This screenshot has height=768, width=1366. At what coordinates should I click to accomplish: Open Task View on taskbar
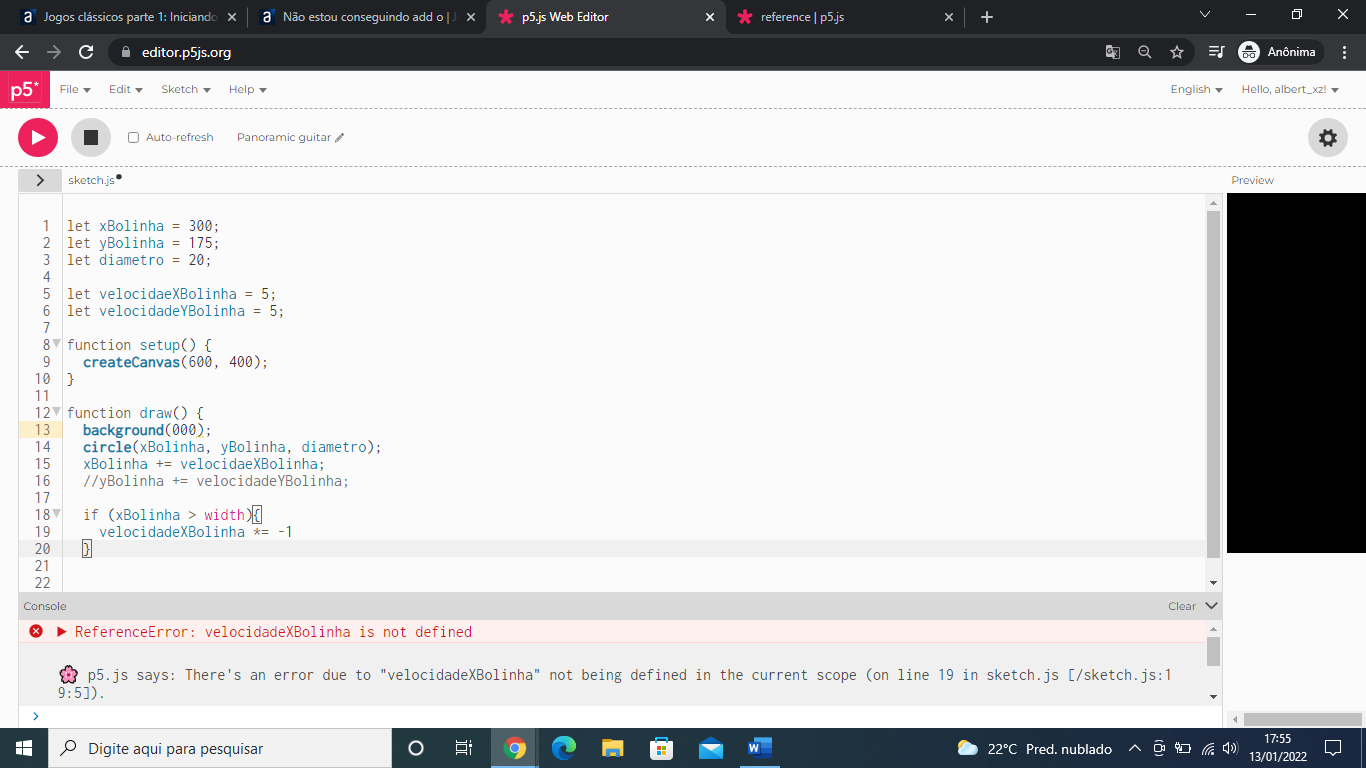(x=464, y=748)
